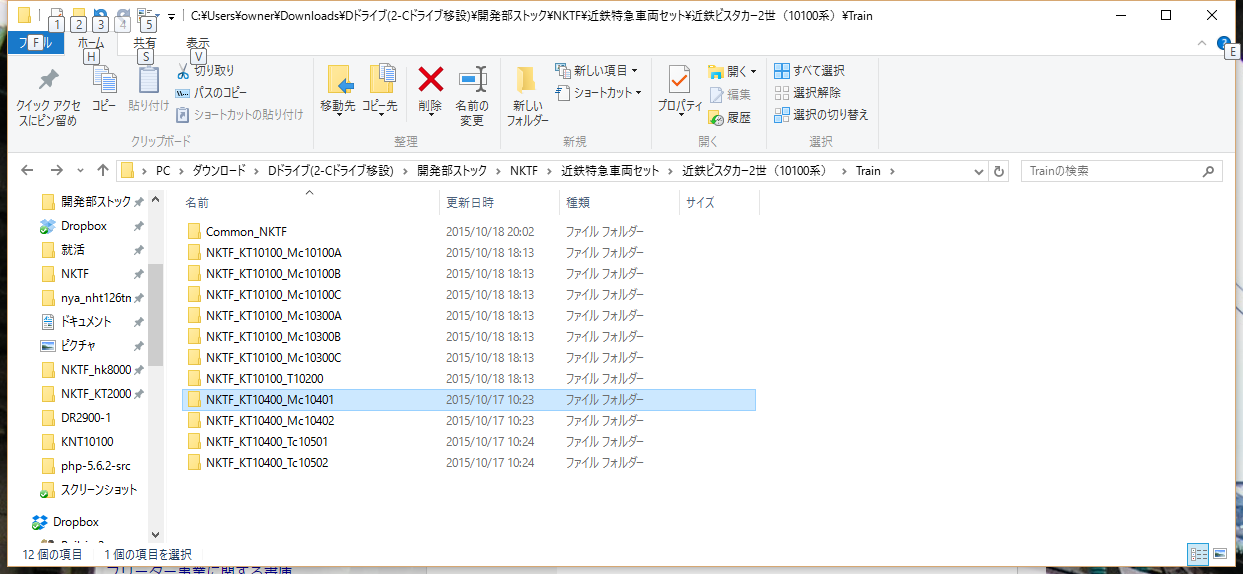Go up one folder level arrow
1243x574 pixels.
point(103,171)
